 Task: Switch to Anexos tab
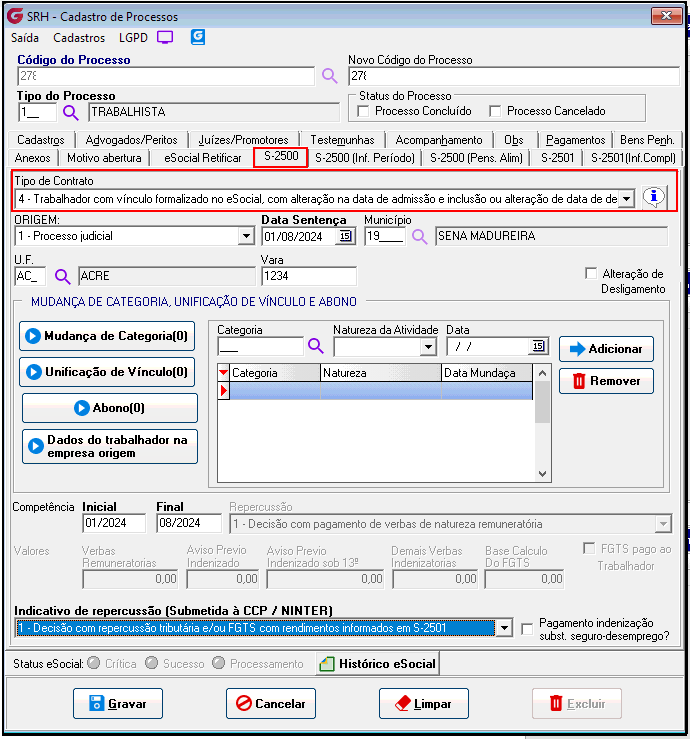[x=33, y=158]
